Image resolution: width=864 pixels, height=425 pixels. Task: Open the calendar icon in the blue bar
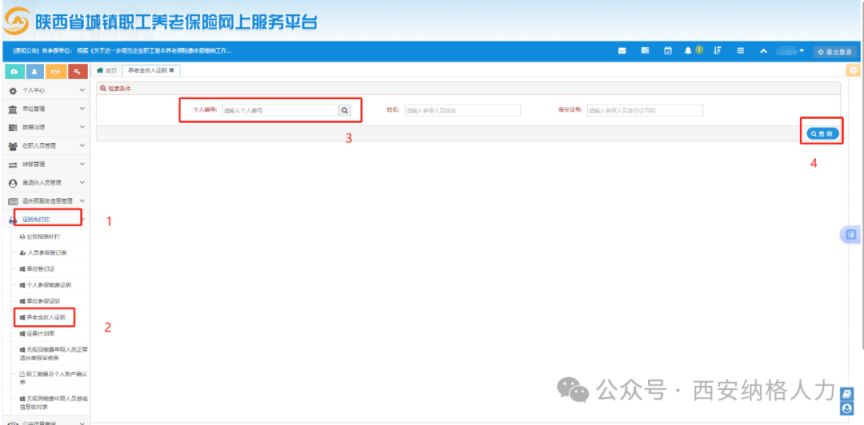[x=668, y=51]
